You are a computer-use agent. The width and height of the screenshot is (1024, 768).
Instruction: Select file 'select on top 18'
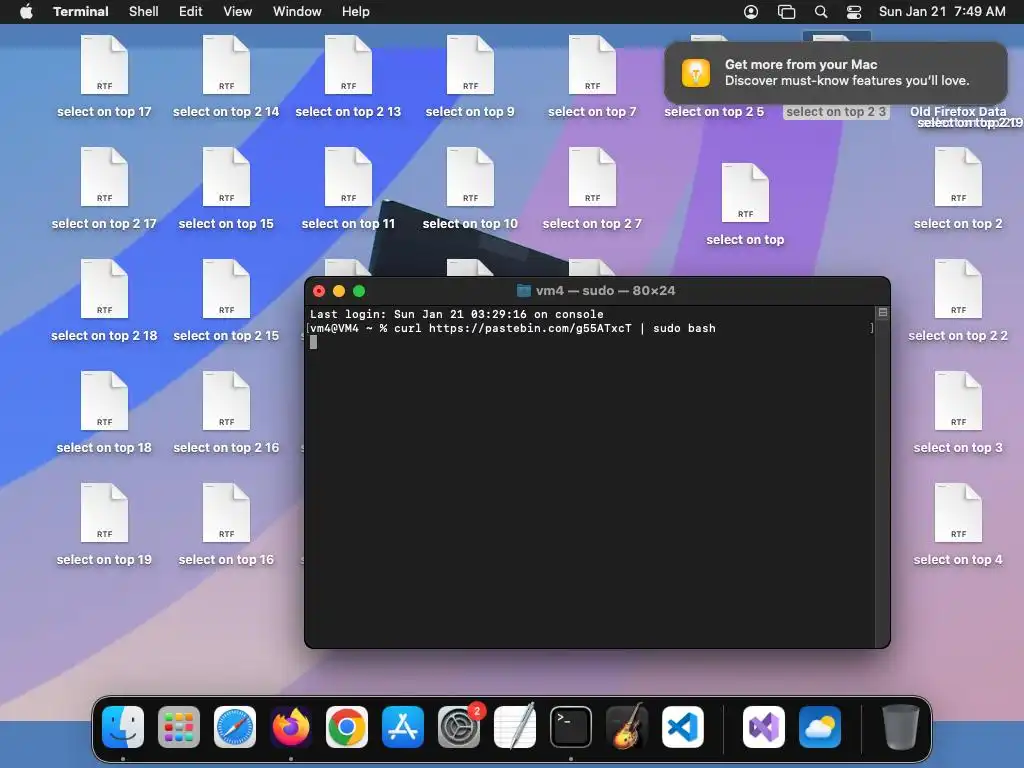coord(104,413)
